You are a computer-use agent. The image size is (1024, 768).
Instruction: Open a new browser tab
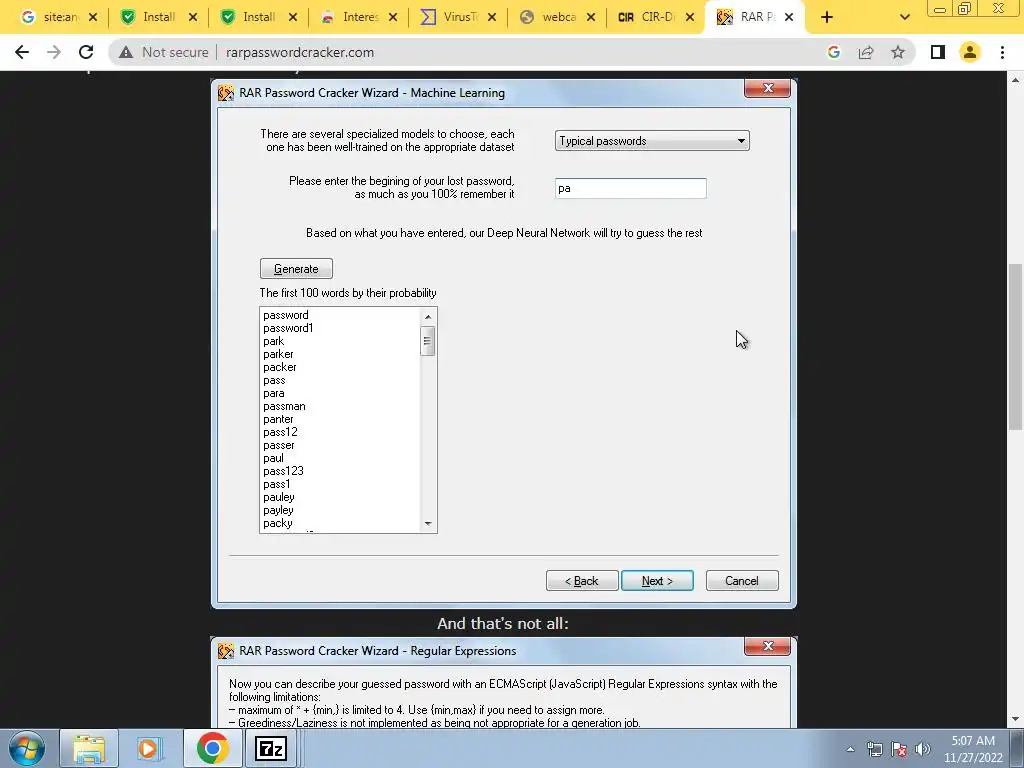point(827,17)
